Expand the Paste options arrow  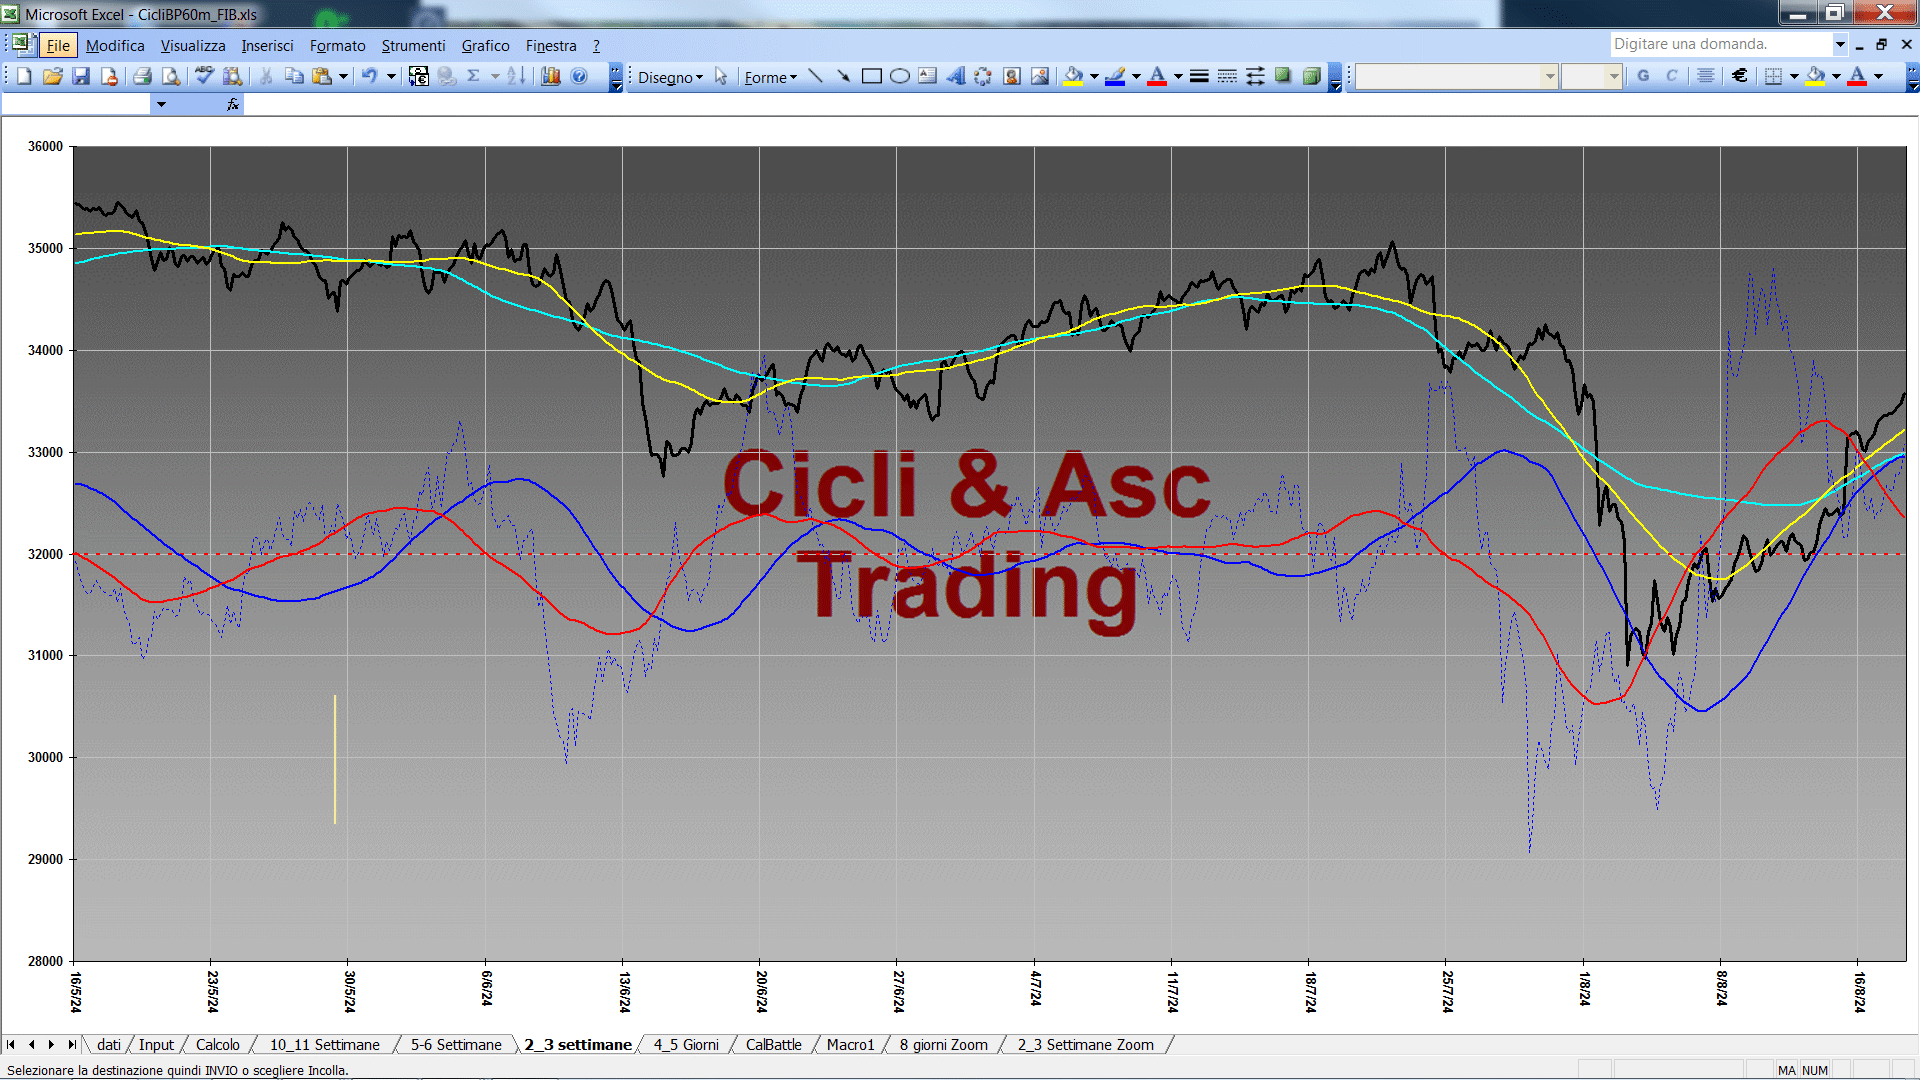tap(343, 76)
